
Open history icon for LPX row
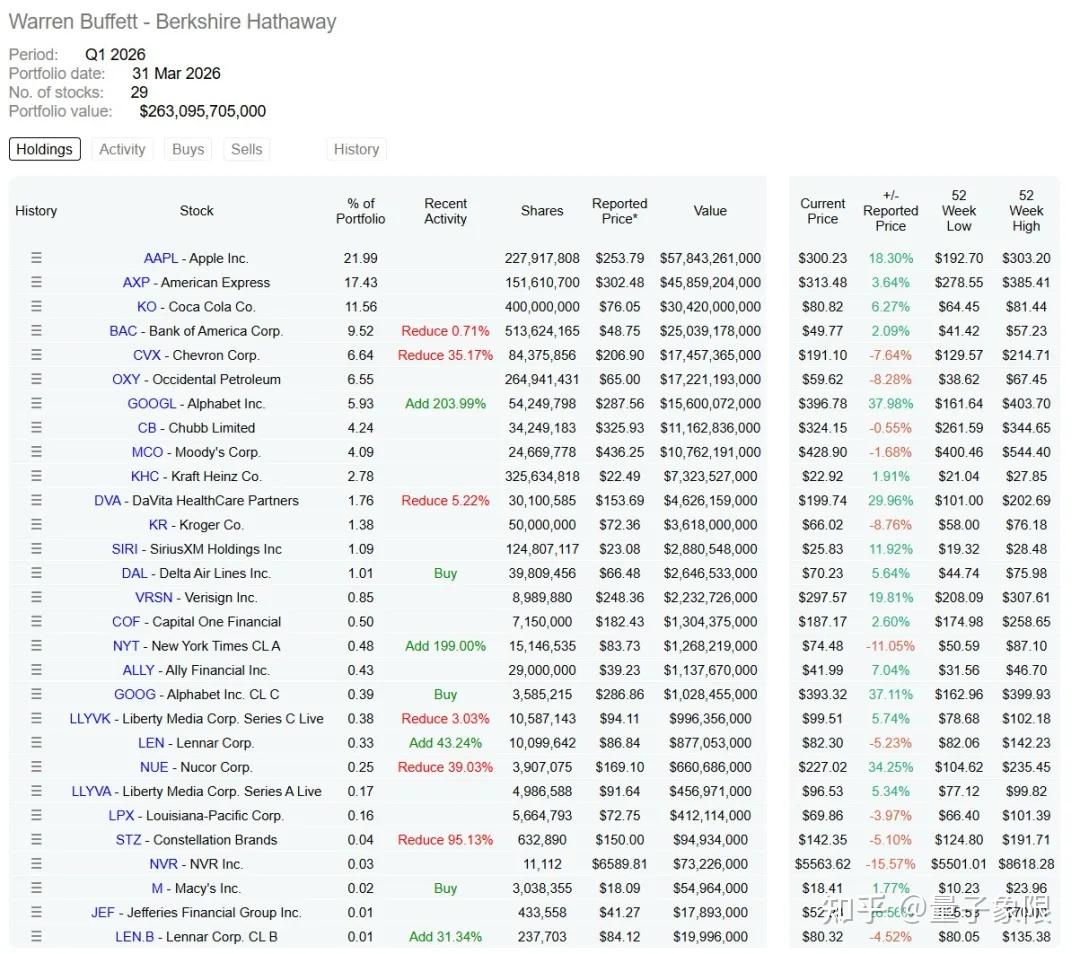[37, 816]
